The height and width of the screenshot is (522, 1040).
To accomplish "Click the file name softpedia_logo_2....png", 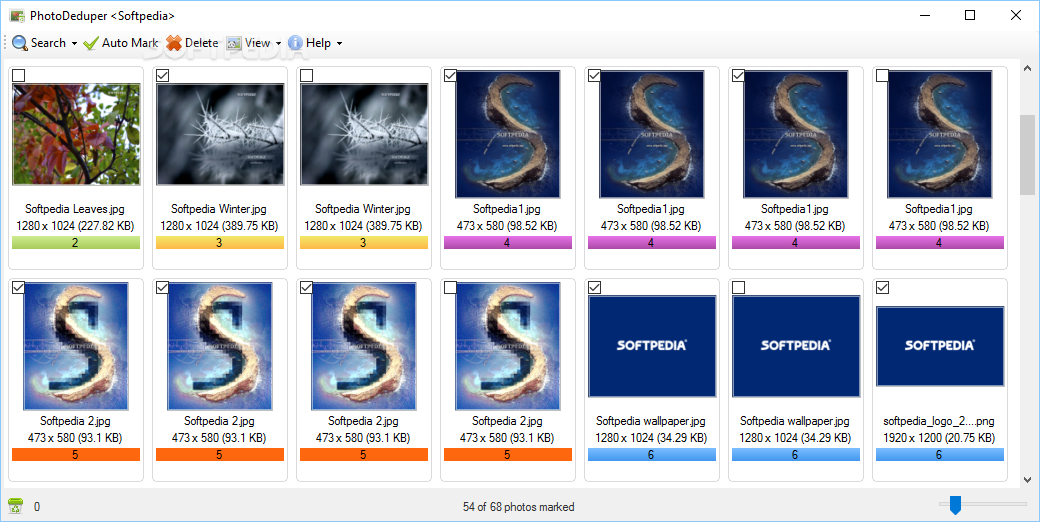I will tap(939, 421).
